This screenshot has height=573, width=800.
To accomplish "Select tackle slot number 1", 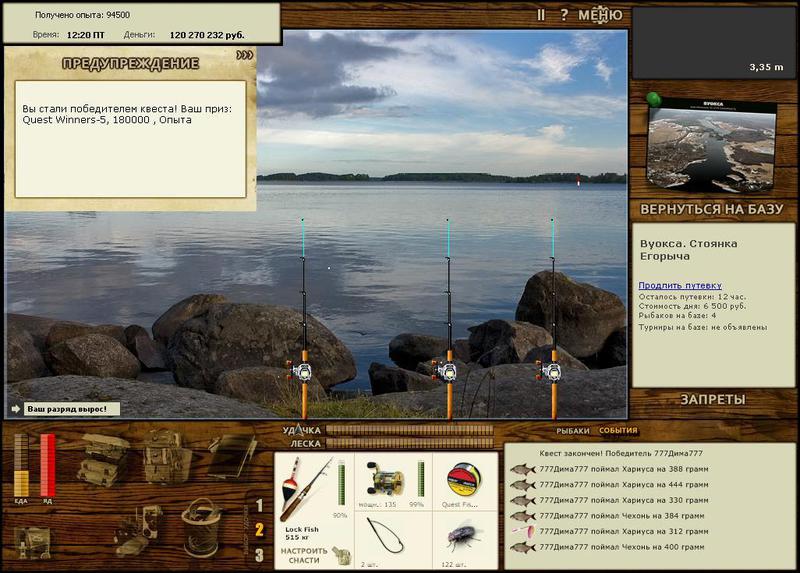I will tap(259, 505).
